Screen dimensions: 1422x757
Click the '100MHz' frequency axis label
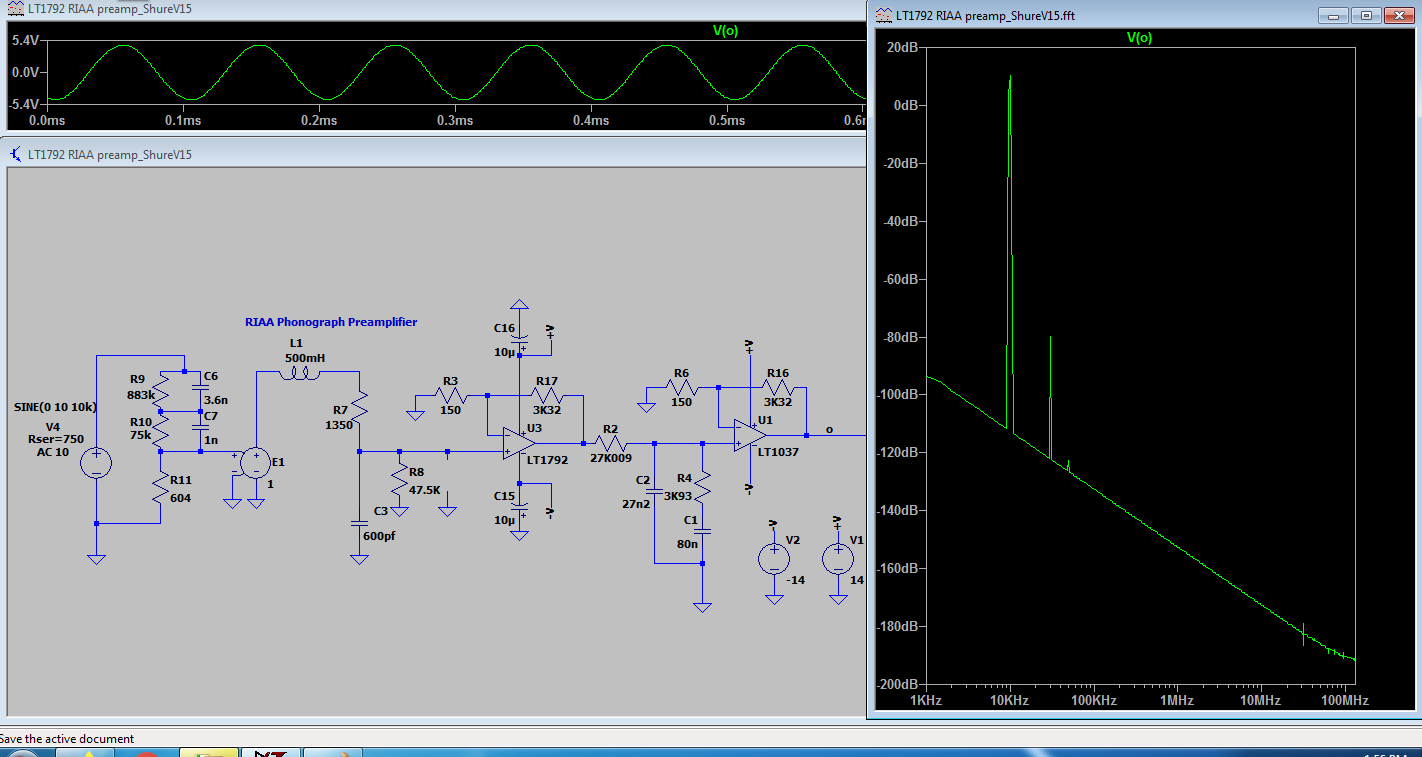coord(1344,700)
